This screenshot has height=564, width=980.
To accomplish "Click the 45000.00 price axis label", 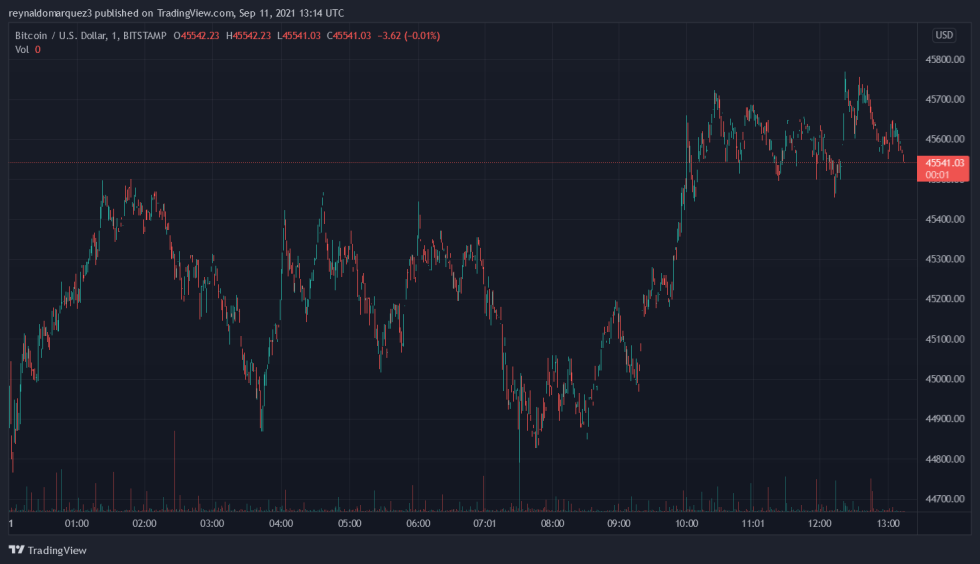I will click(x=945, y=379).
